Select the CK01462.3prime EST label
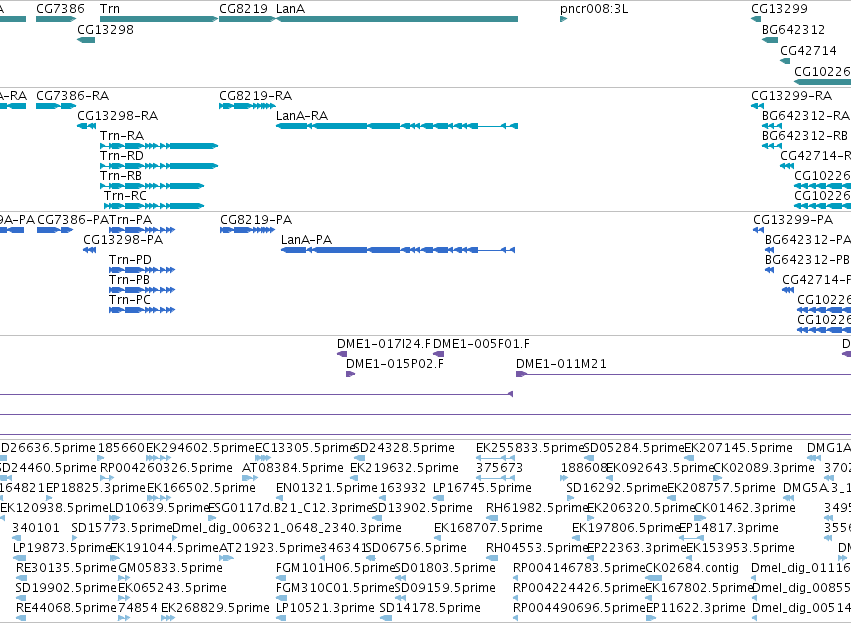 (x=745, y=508)
